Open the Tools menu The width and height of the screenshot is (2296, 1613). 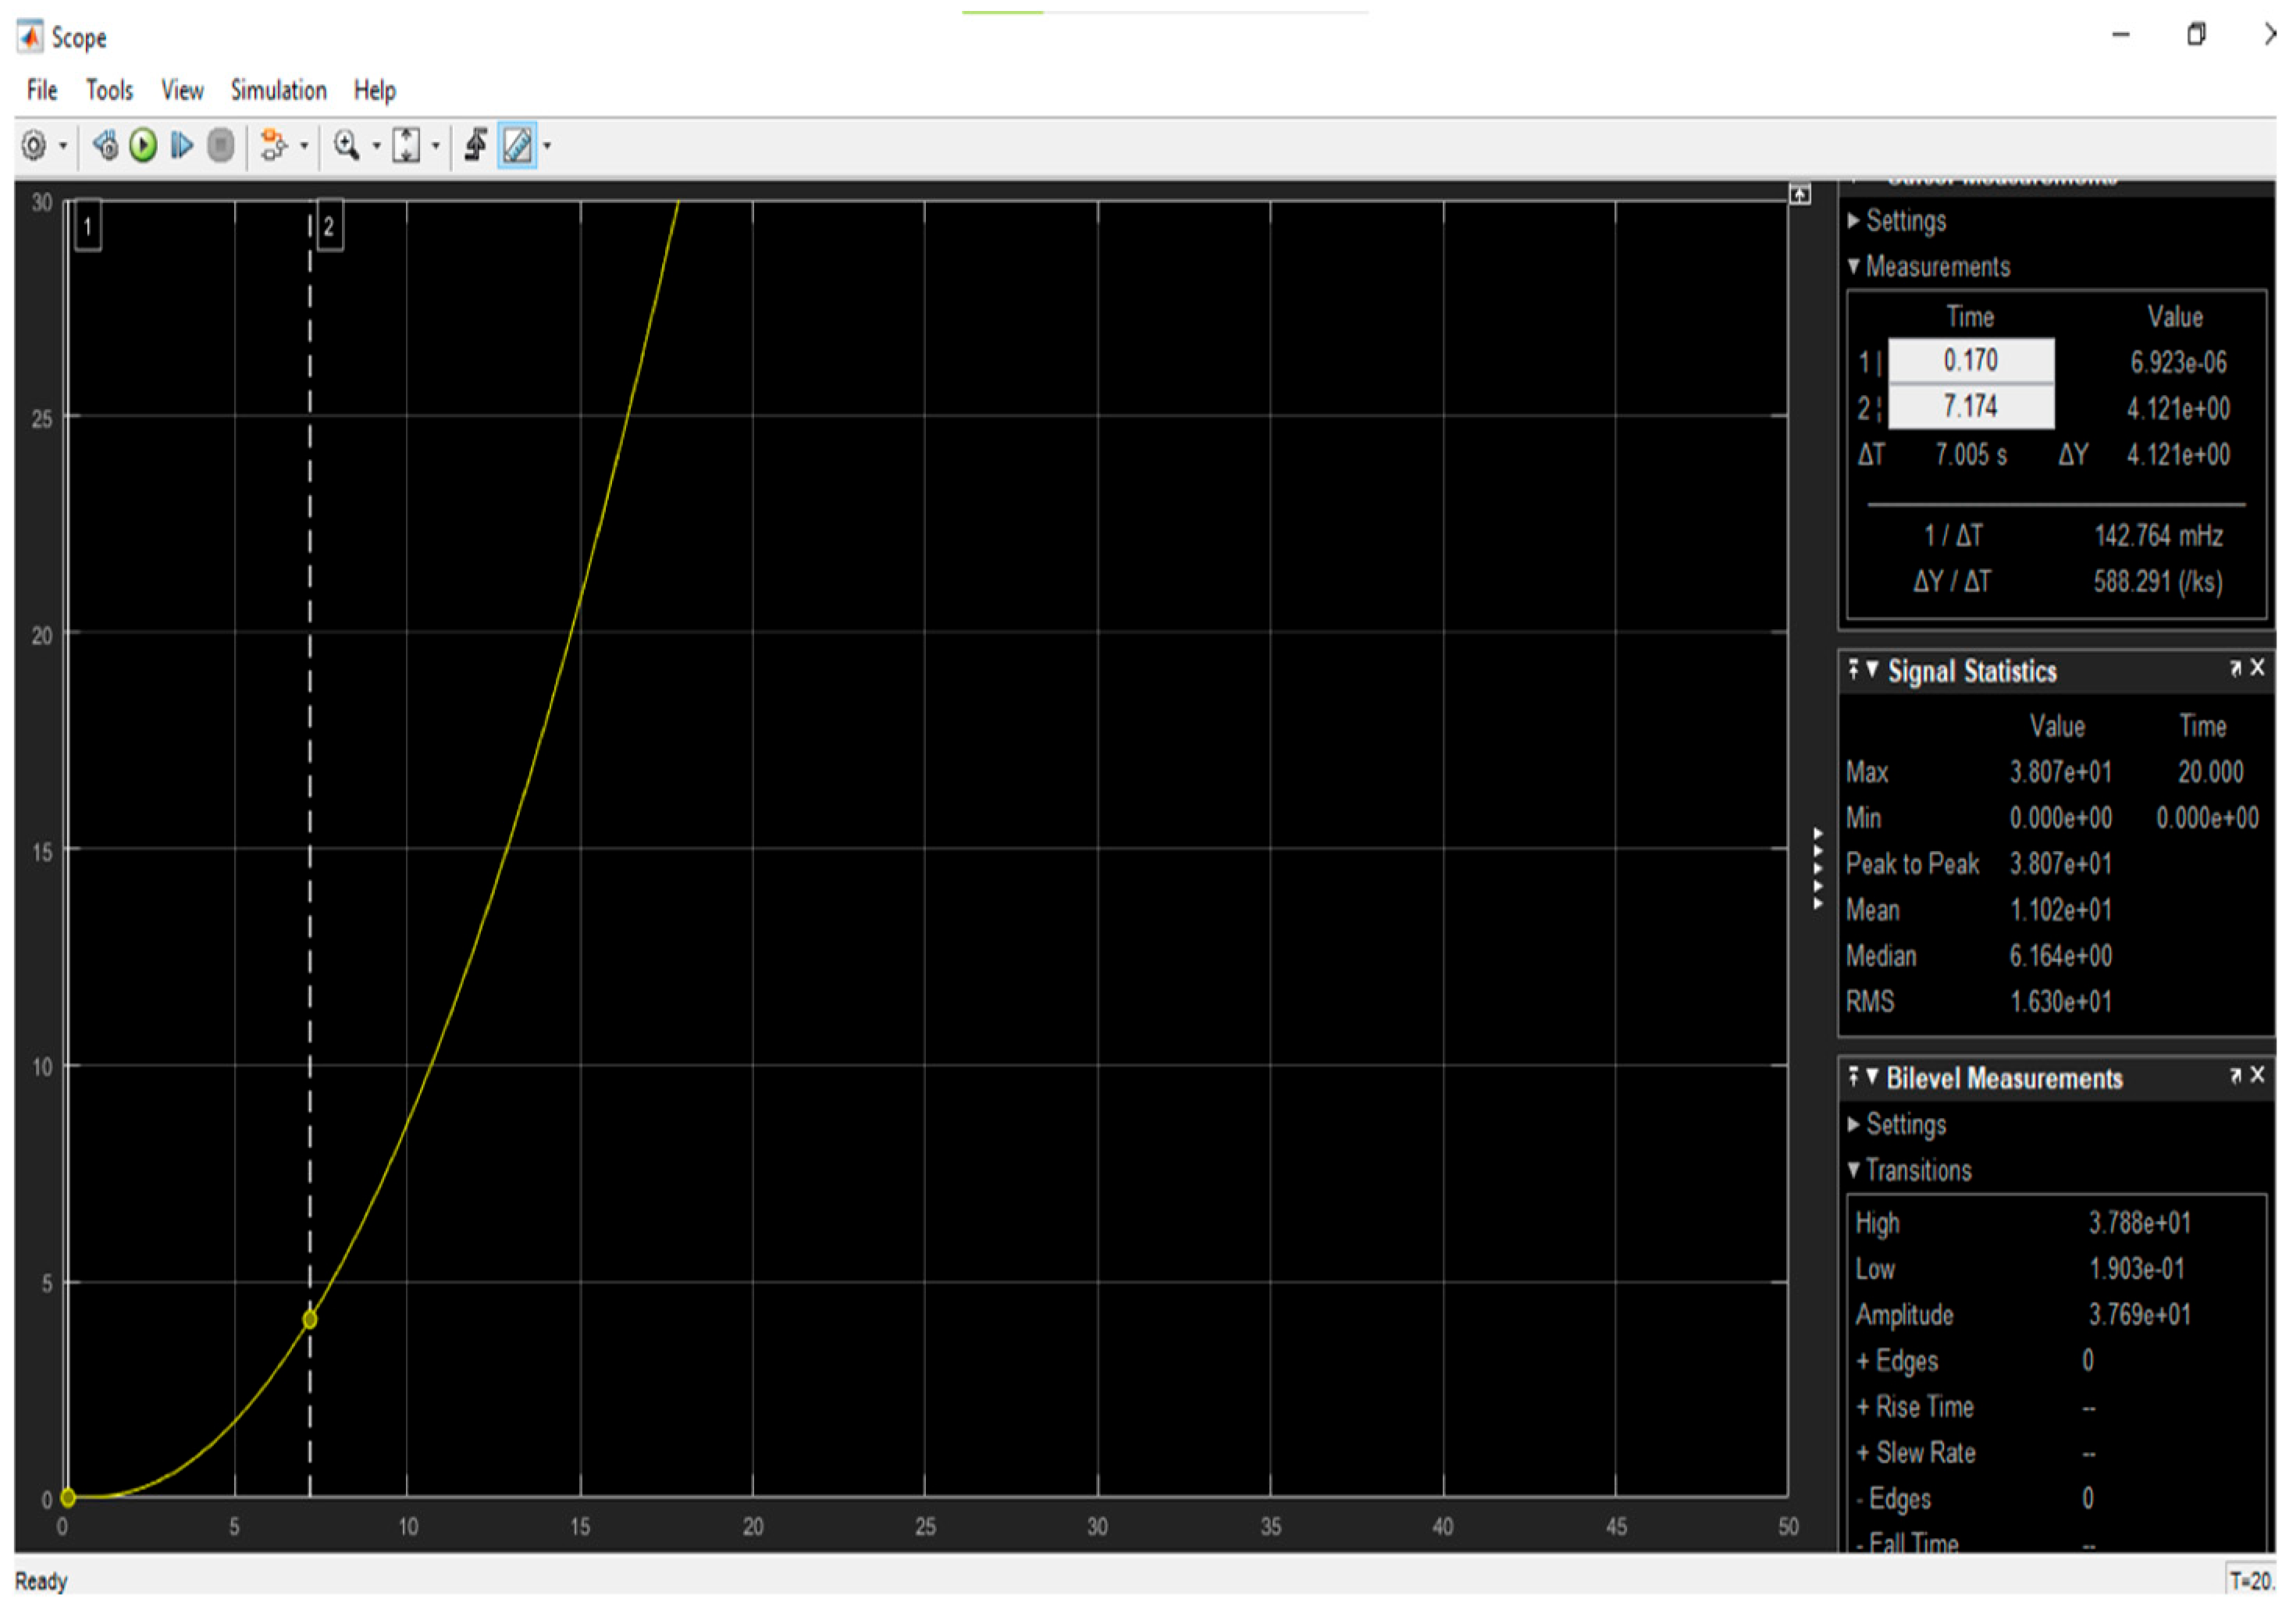(x=109, y=90)
